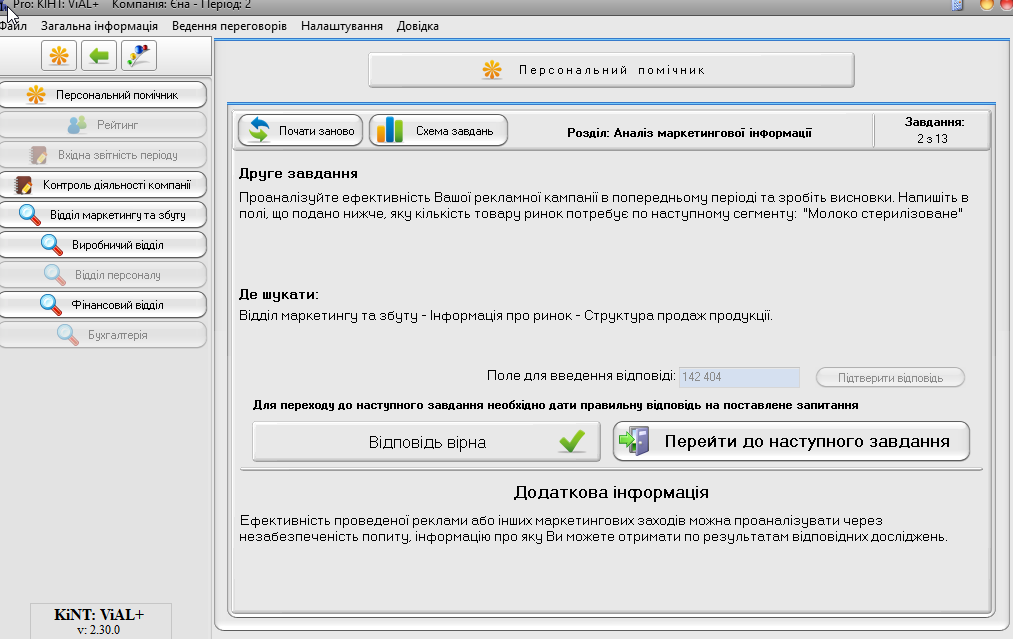Click the Почати заново button
The image size is (1013, 639).
click(x=300, y=131)
